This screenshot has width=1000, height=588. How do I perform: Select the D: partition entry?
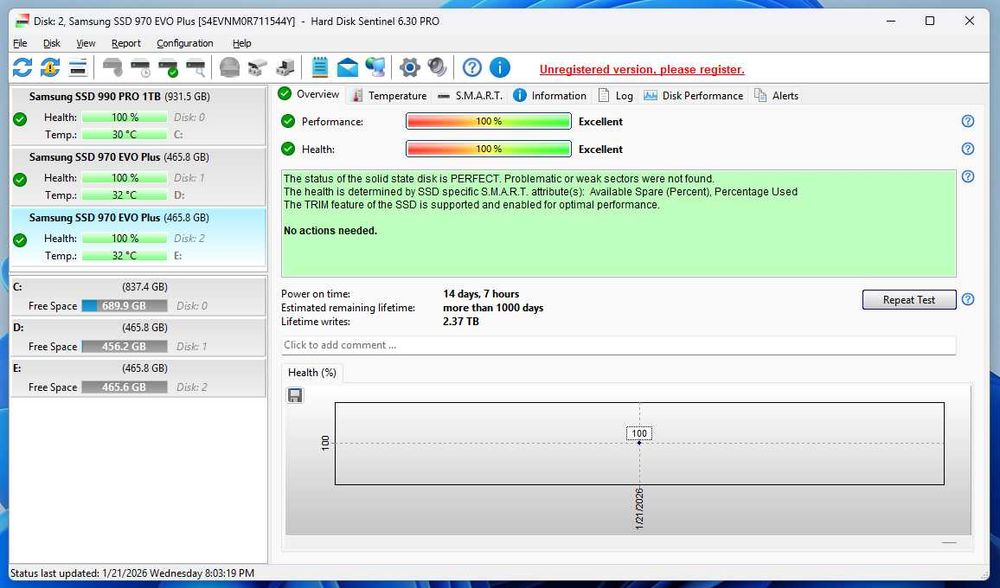point(138,337)
